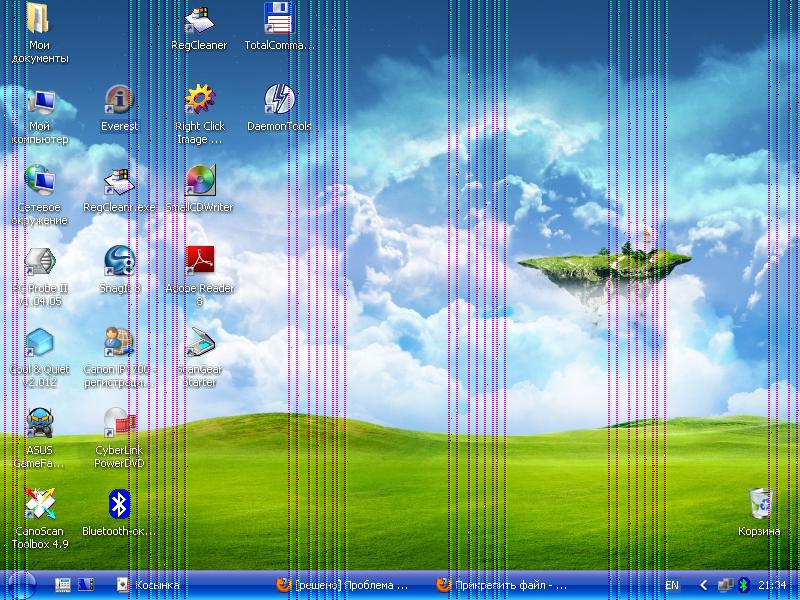Click the Bluetooth desktop shortcut
800x600 pixels.
[x=120, y=505]
